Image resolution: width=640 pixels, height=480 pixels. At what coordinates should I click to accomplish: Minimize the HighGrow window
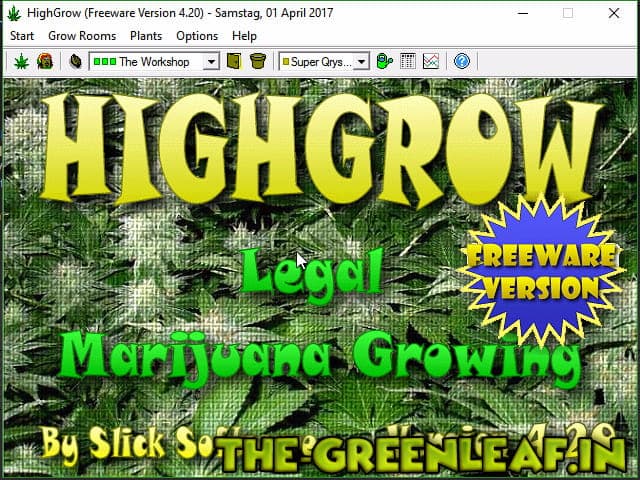coord(522,13)
